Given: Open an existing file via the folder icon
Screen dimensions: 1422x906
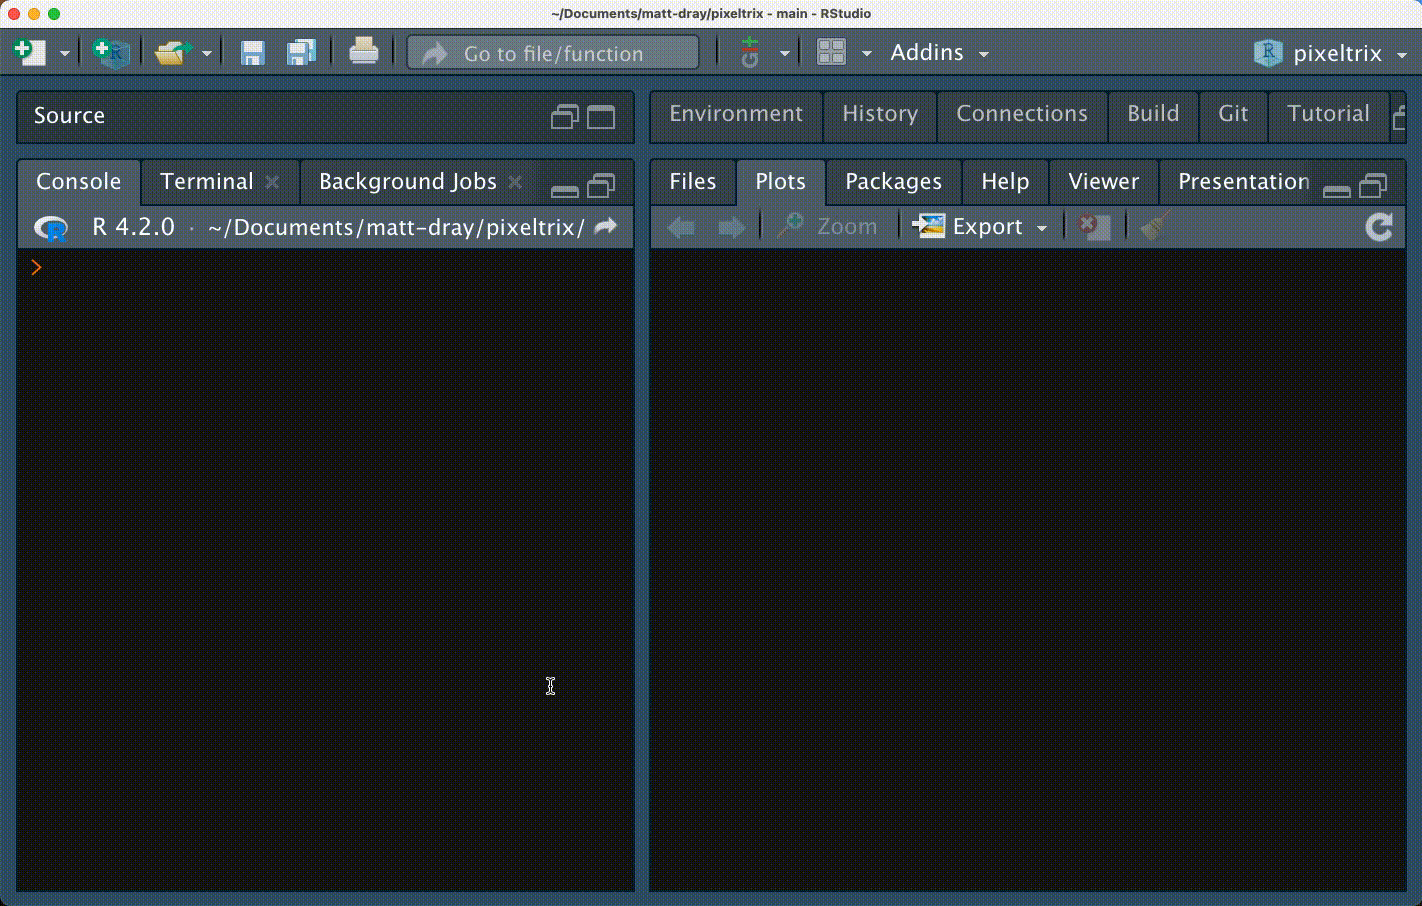Looking at the screenshot, I should (x=173, y=50).
